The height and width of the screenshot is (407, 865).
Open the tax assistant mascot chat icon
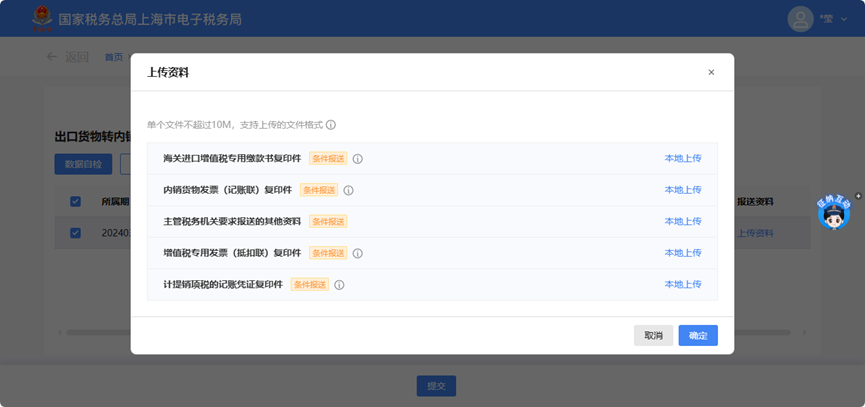click(833, 212)
